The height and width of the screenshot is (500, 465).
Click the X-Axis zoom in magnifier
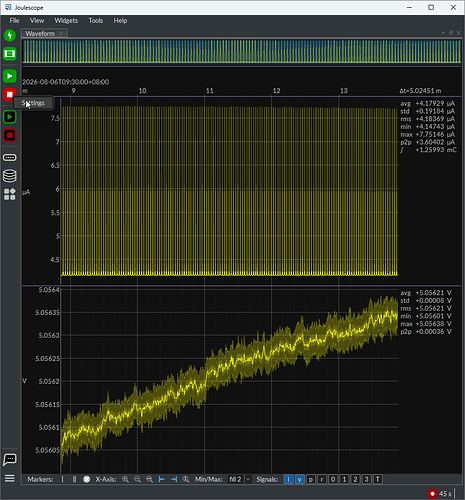click(x=125, y=479)
